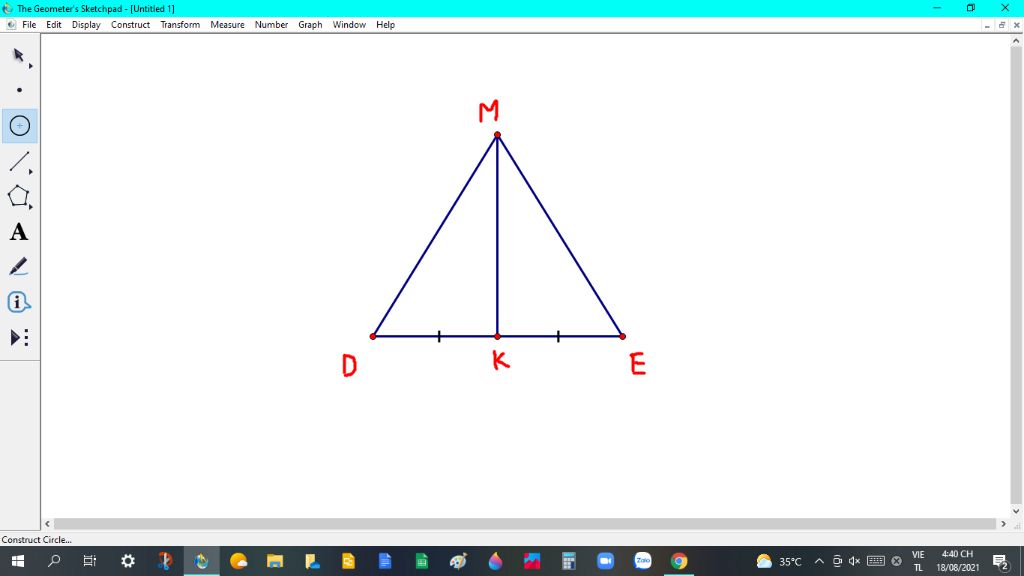
Task: Open the Windows Start menu
Action: (x=18, y=561)
